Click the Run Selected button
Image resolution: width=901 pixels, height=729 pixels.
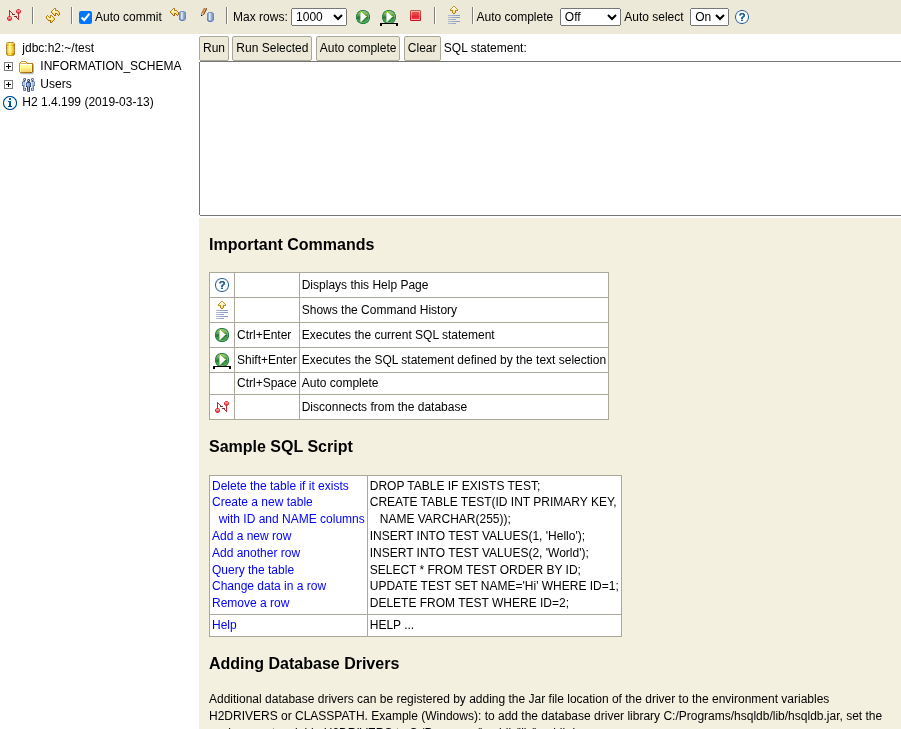[272, 48]
